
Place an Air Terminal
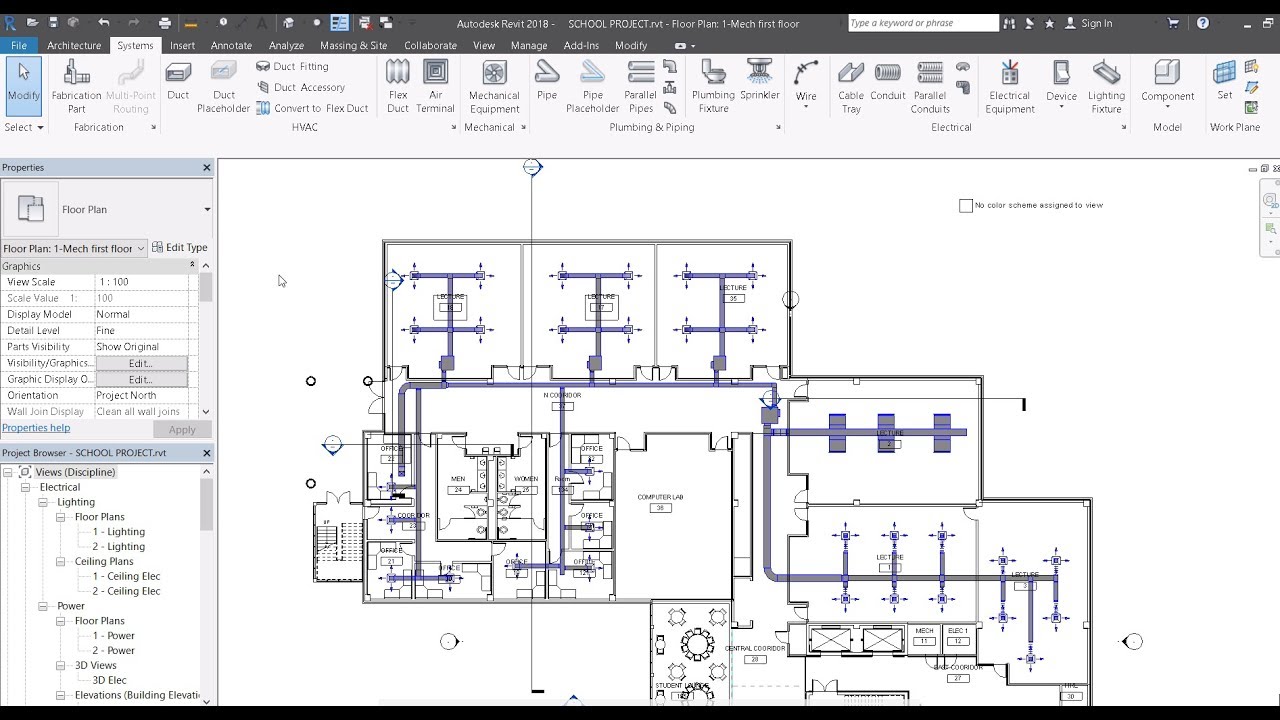tap(435, 87)
